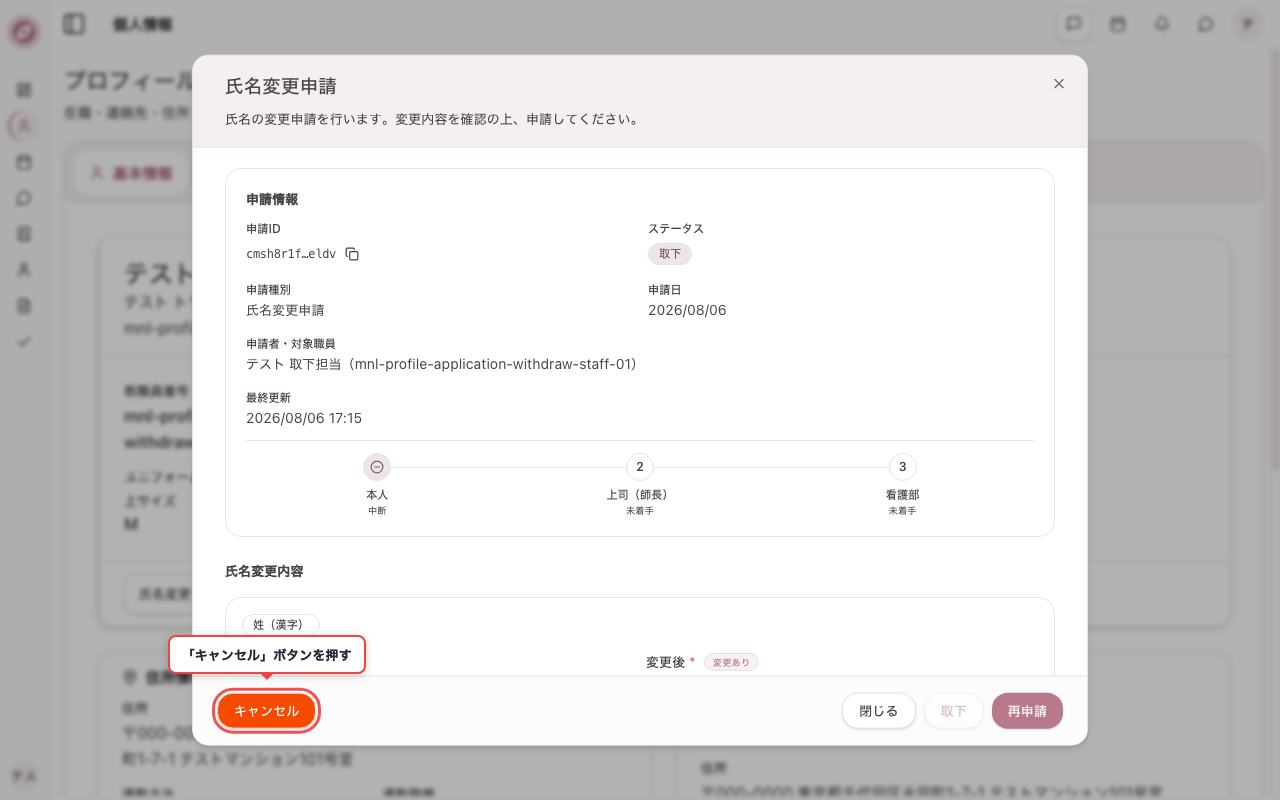Open the checkmark icon in the left sidebar
Screen dimensions: 1280x800
coord(24,342)
